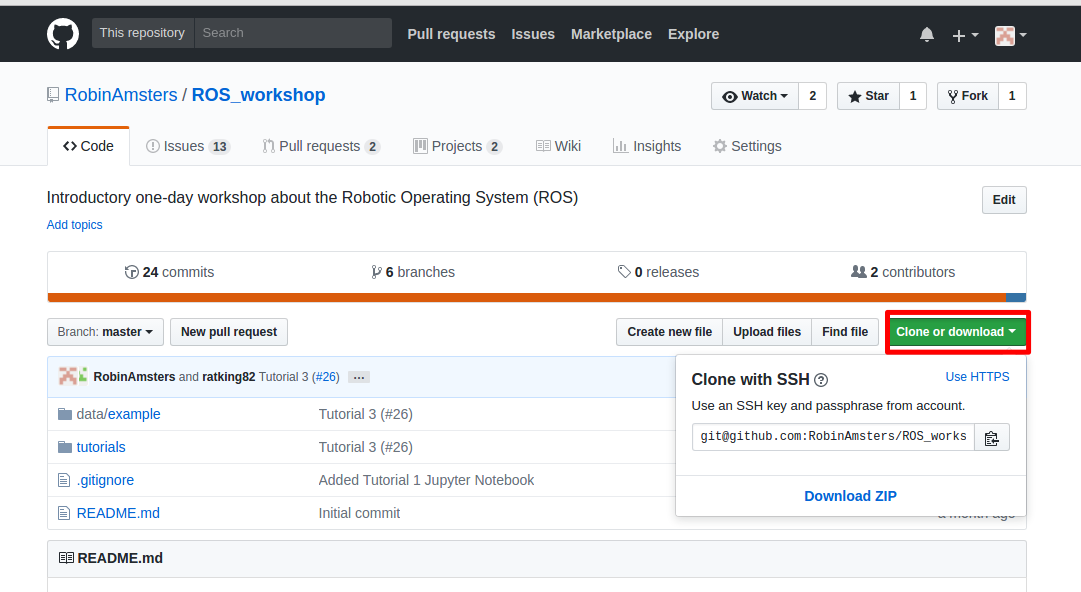Click Pull requests in top navigation
The height and width of the screenshot is (592, 1081).
coord(451,34)
